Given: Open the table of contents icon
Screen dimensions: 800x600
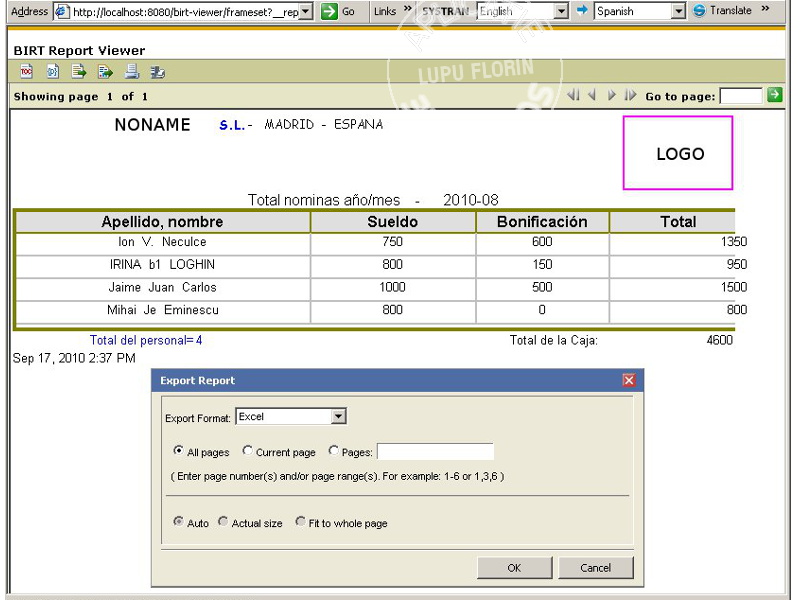Looking at the screenshot, I should point(26,71).
